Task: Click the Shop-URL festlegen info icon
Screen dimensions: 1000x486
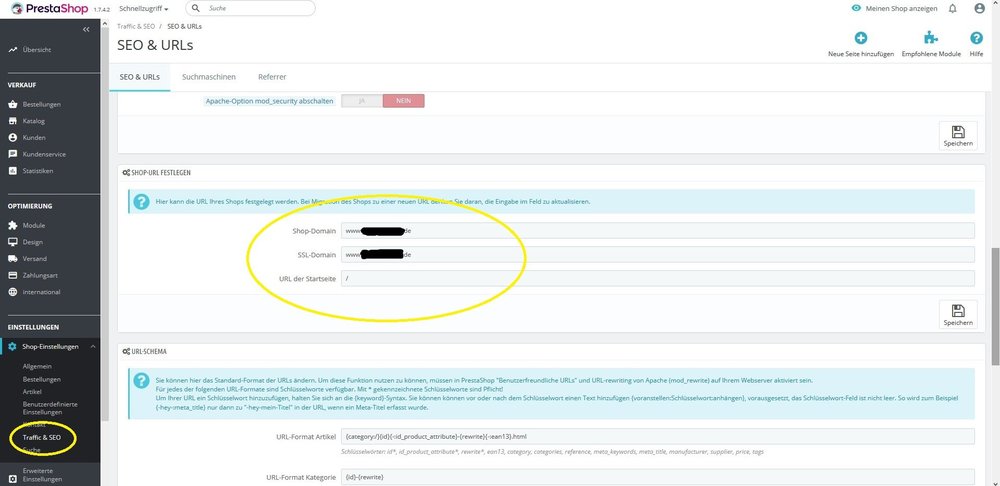Action: (140, 202)
